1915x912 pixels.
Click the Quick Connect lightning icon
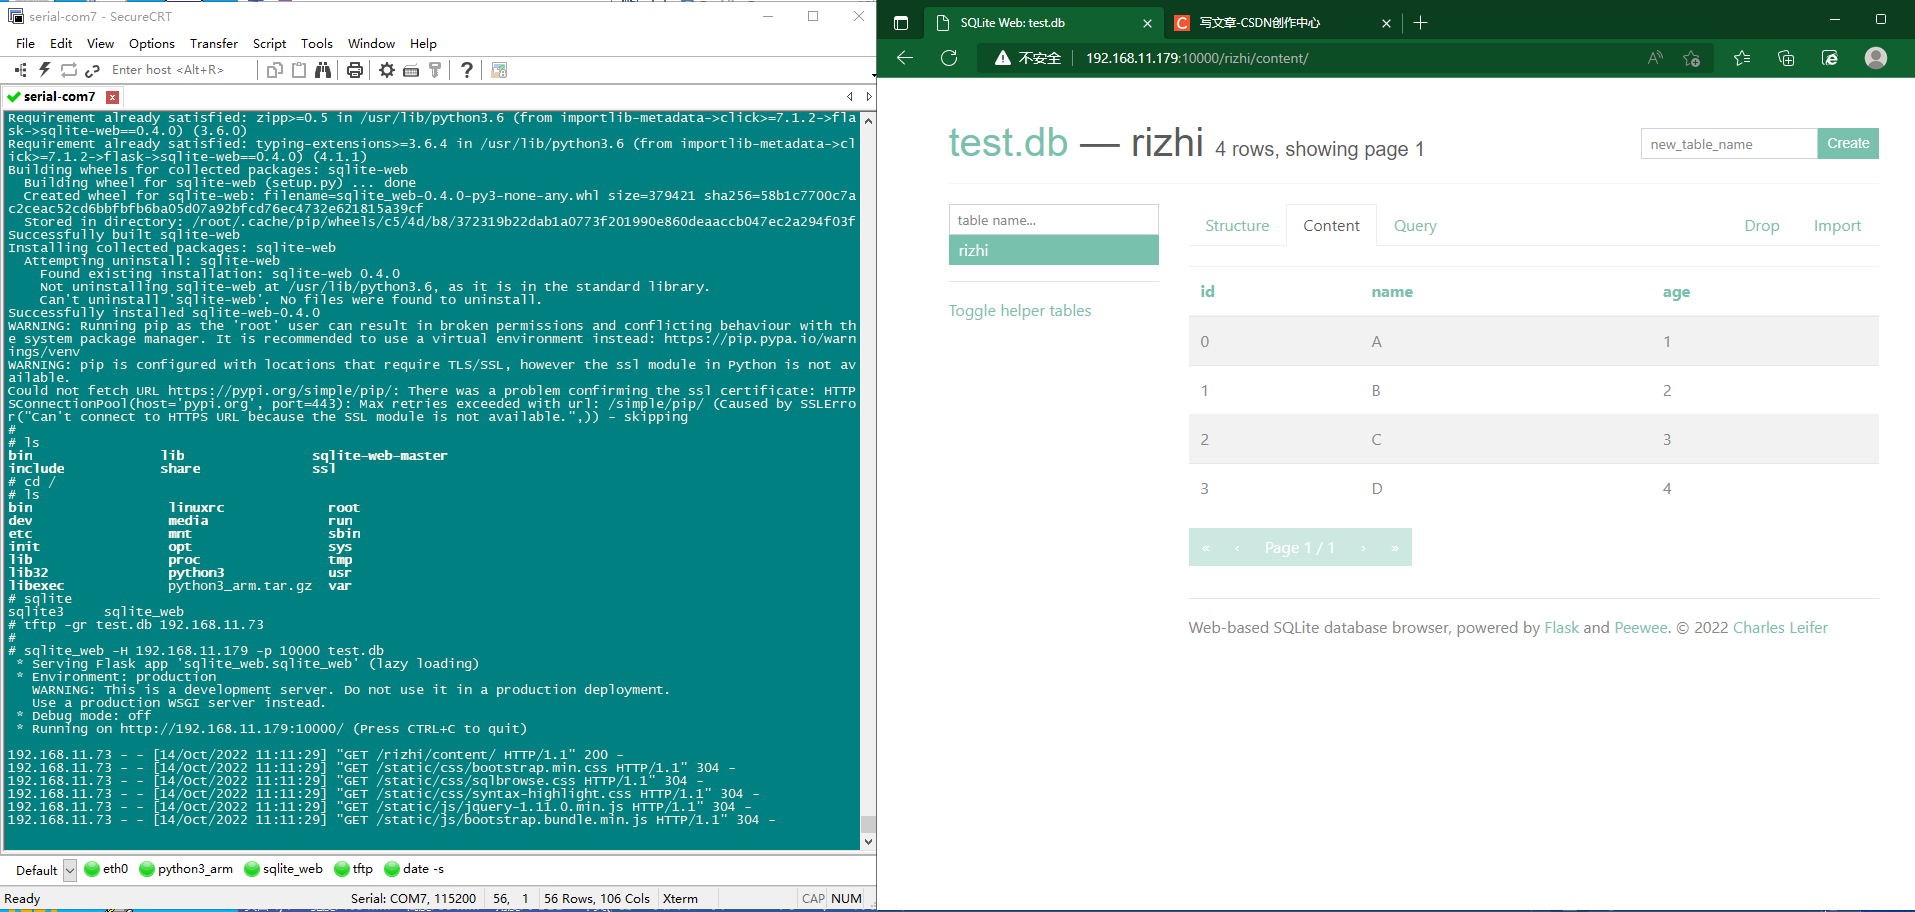[44, 70]
